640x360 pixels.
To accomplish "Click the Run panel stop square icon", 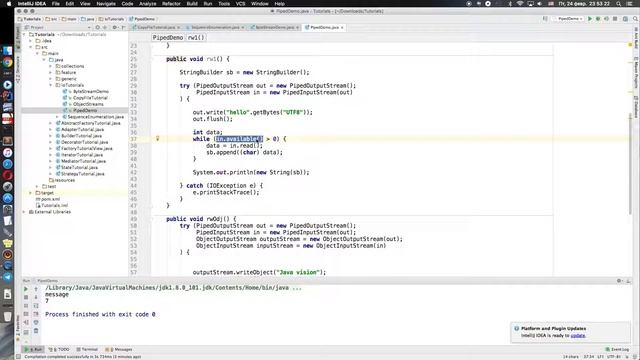I will [x=26, y=297].
